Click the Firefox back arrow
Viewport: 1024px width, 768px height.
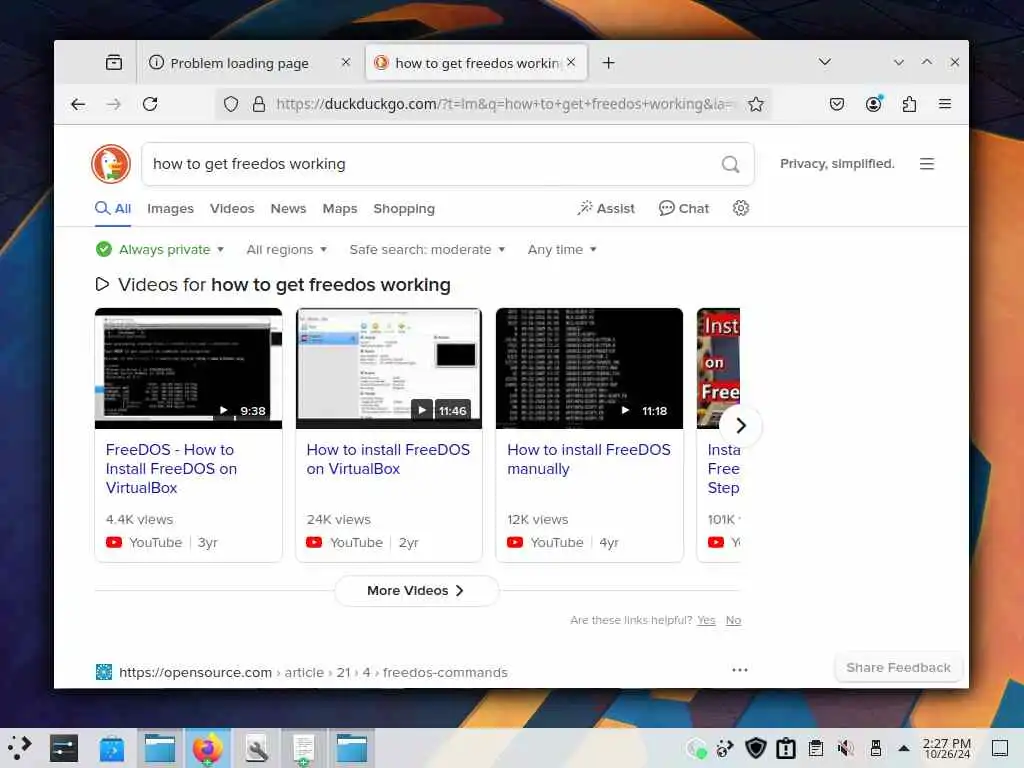pos(78,104)
